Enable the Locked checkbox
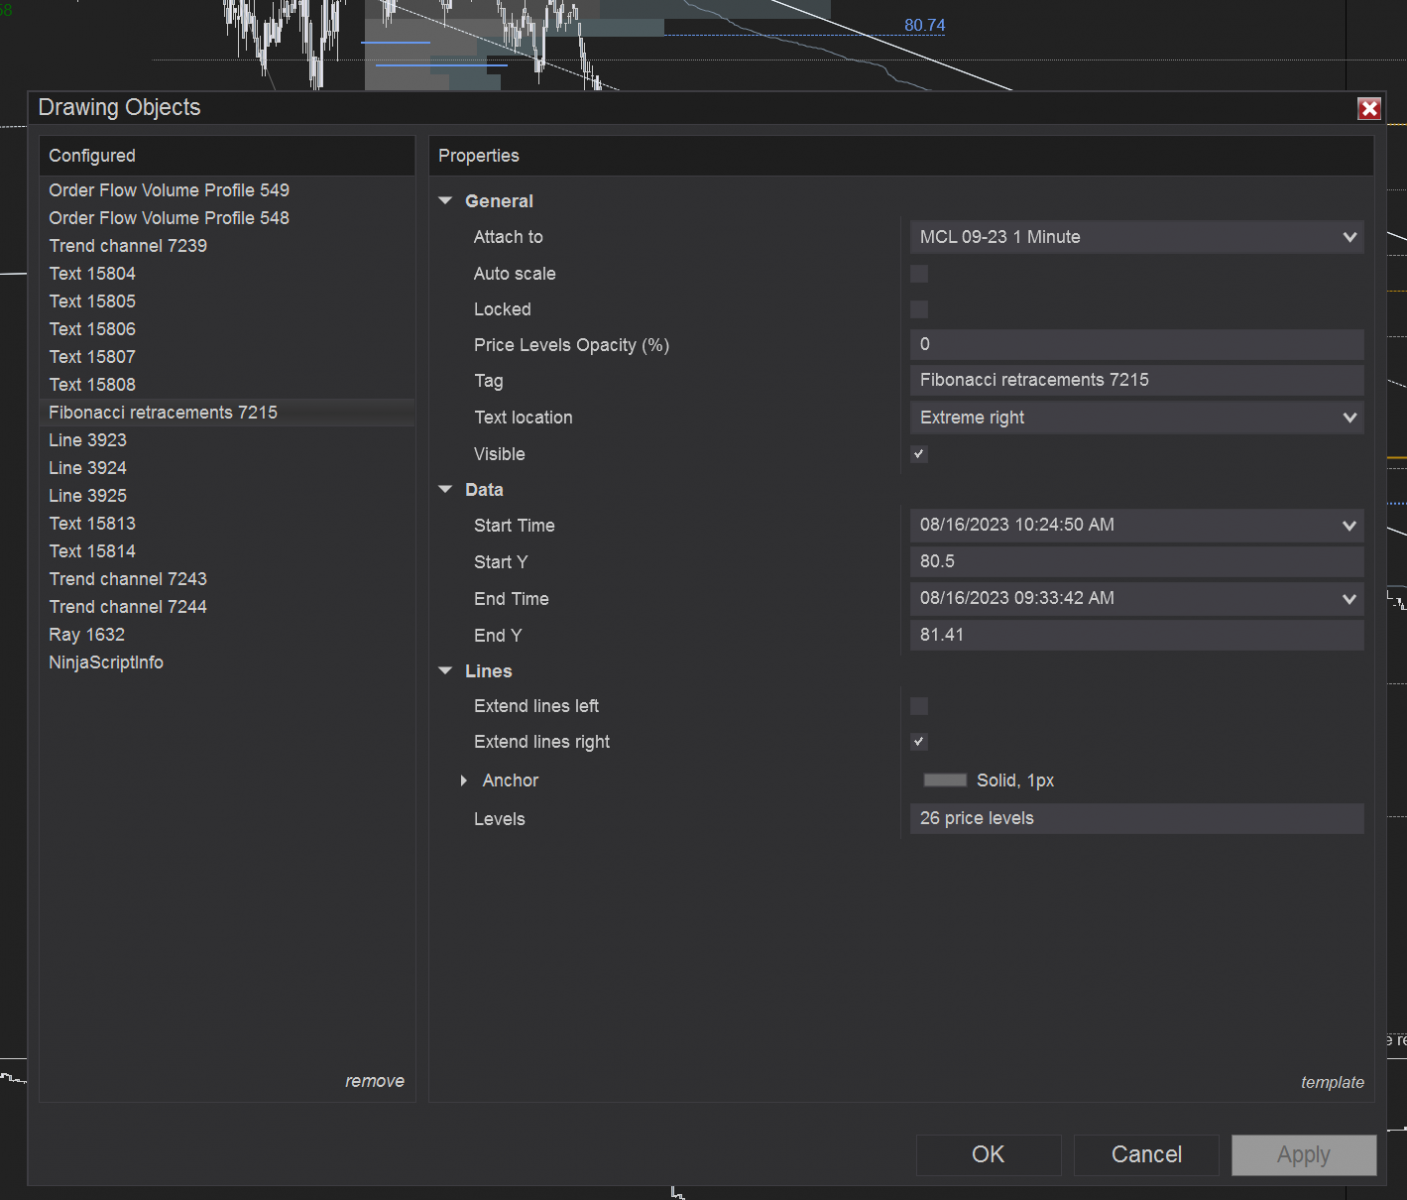Viewport: 1407px width, 1200px height. tap(919, 310)
